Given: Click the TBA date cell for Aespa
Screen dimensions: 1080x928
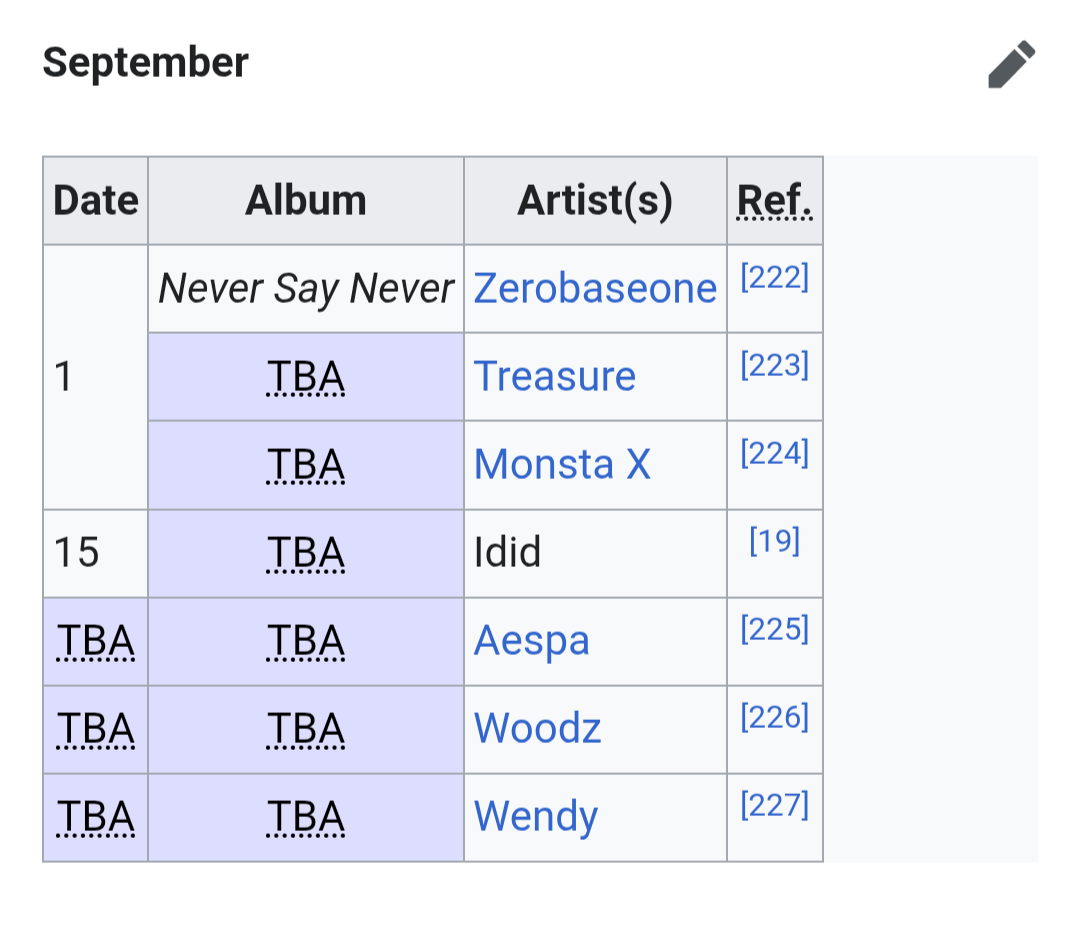Looking at the screenshot, I should click(x=96, y=641).
